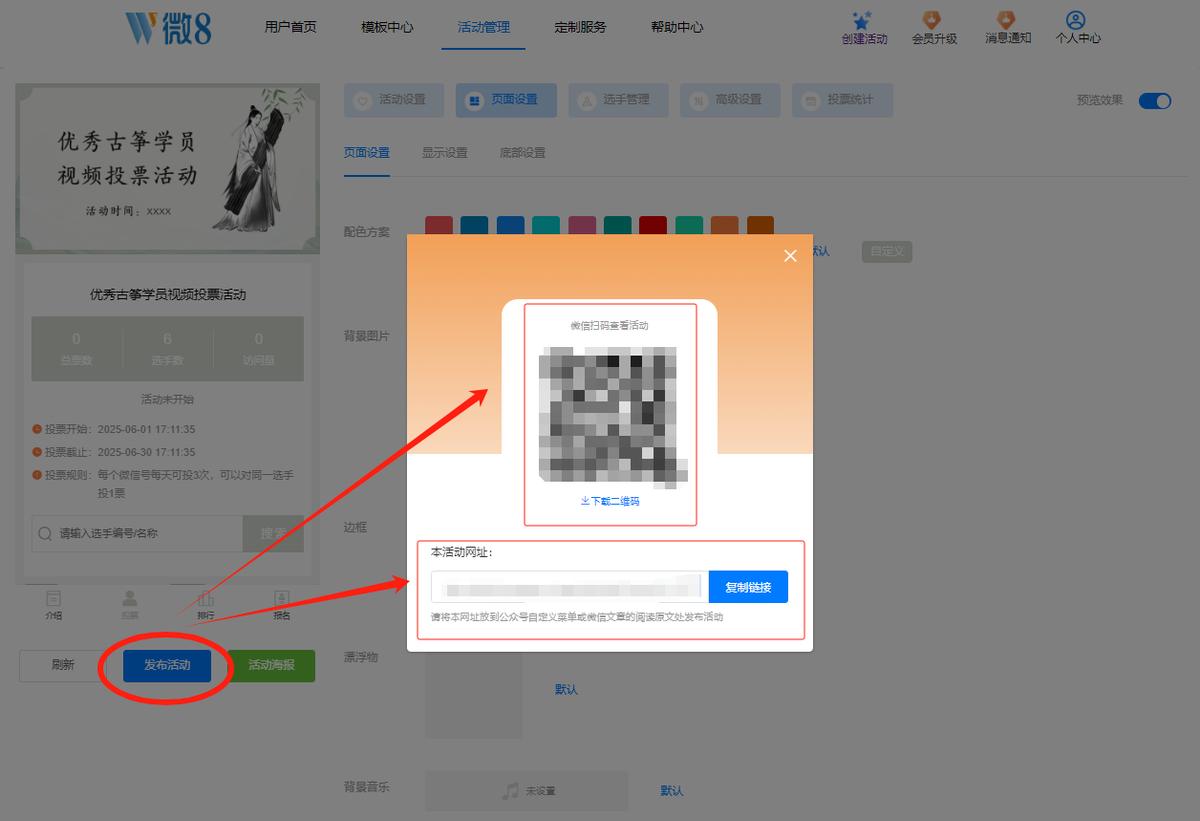The width and height of the screenshot is (1200, 821).
Task: Click the 默认 link beside 漂浮物
Action: pyautogui.click(x=566, y=690)
